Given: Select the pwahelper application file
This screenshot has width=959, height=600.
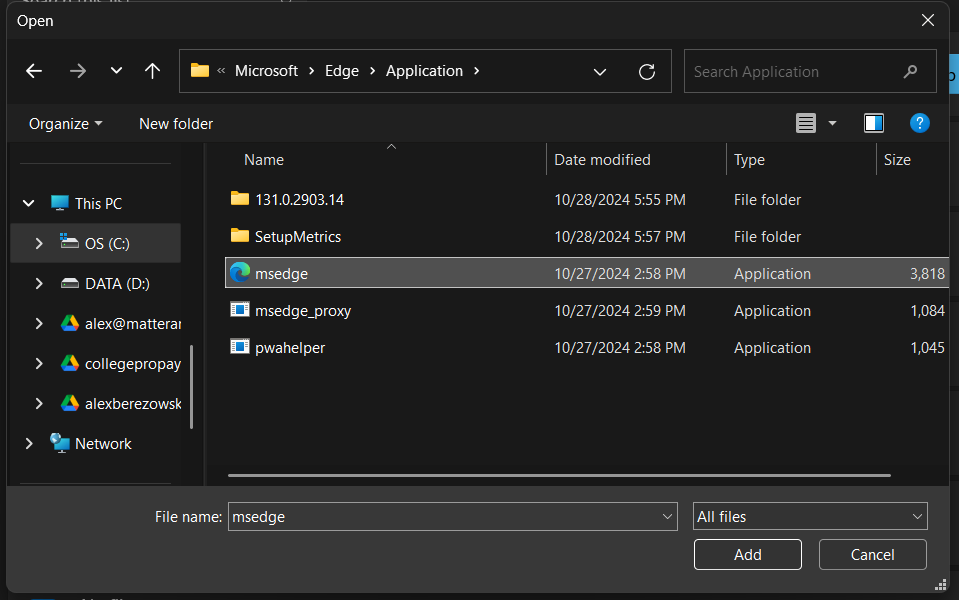Looking at the screenshot, I should [289, 347].
